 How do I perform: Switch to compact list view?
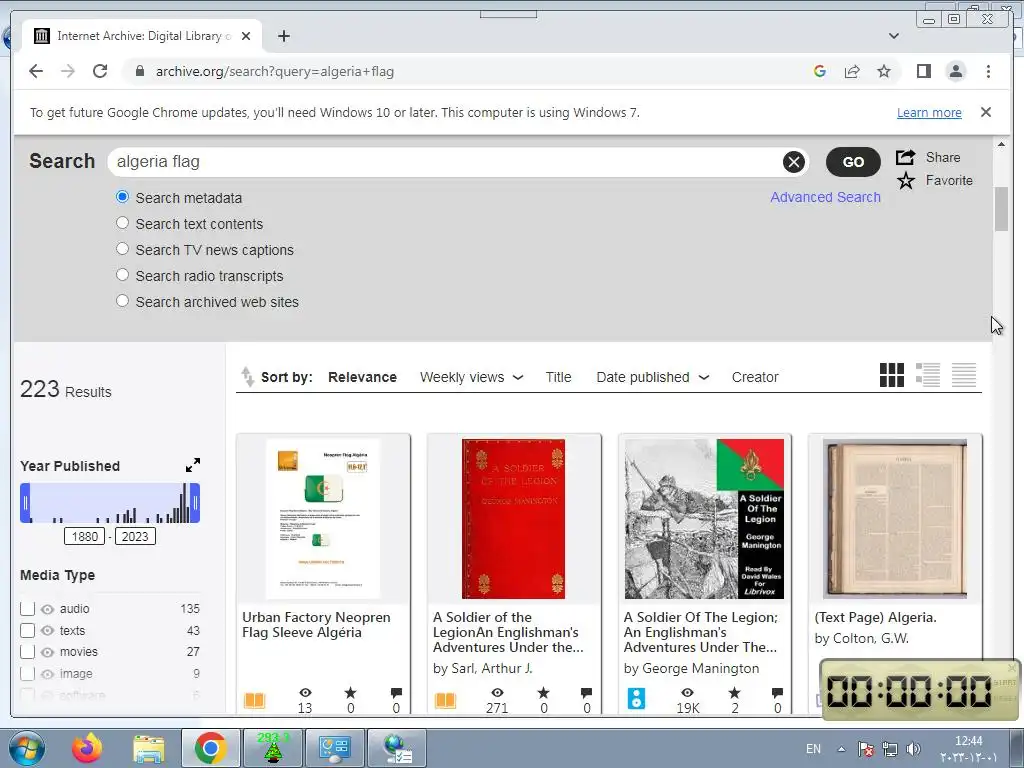coord(964,376)
